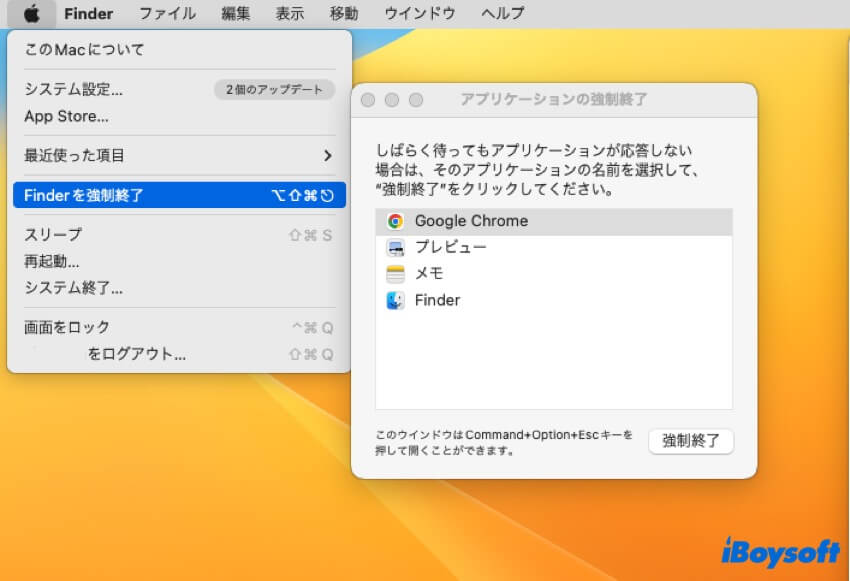This screenshot has width=850, height=581.
Task: Click the プレビュー app icon
Action: (x=395, y=248)
